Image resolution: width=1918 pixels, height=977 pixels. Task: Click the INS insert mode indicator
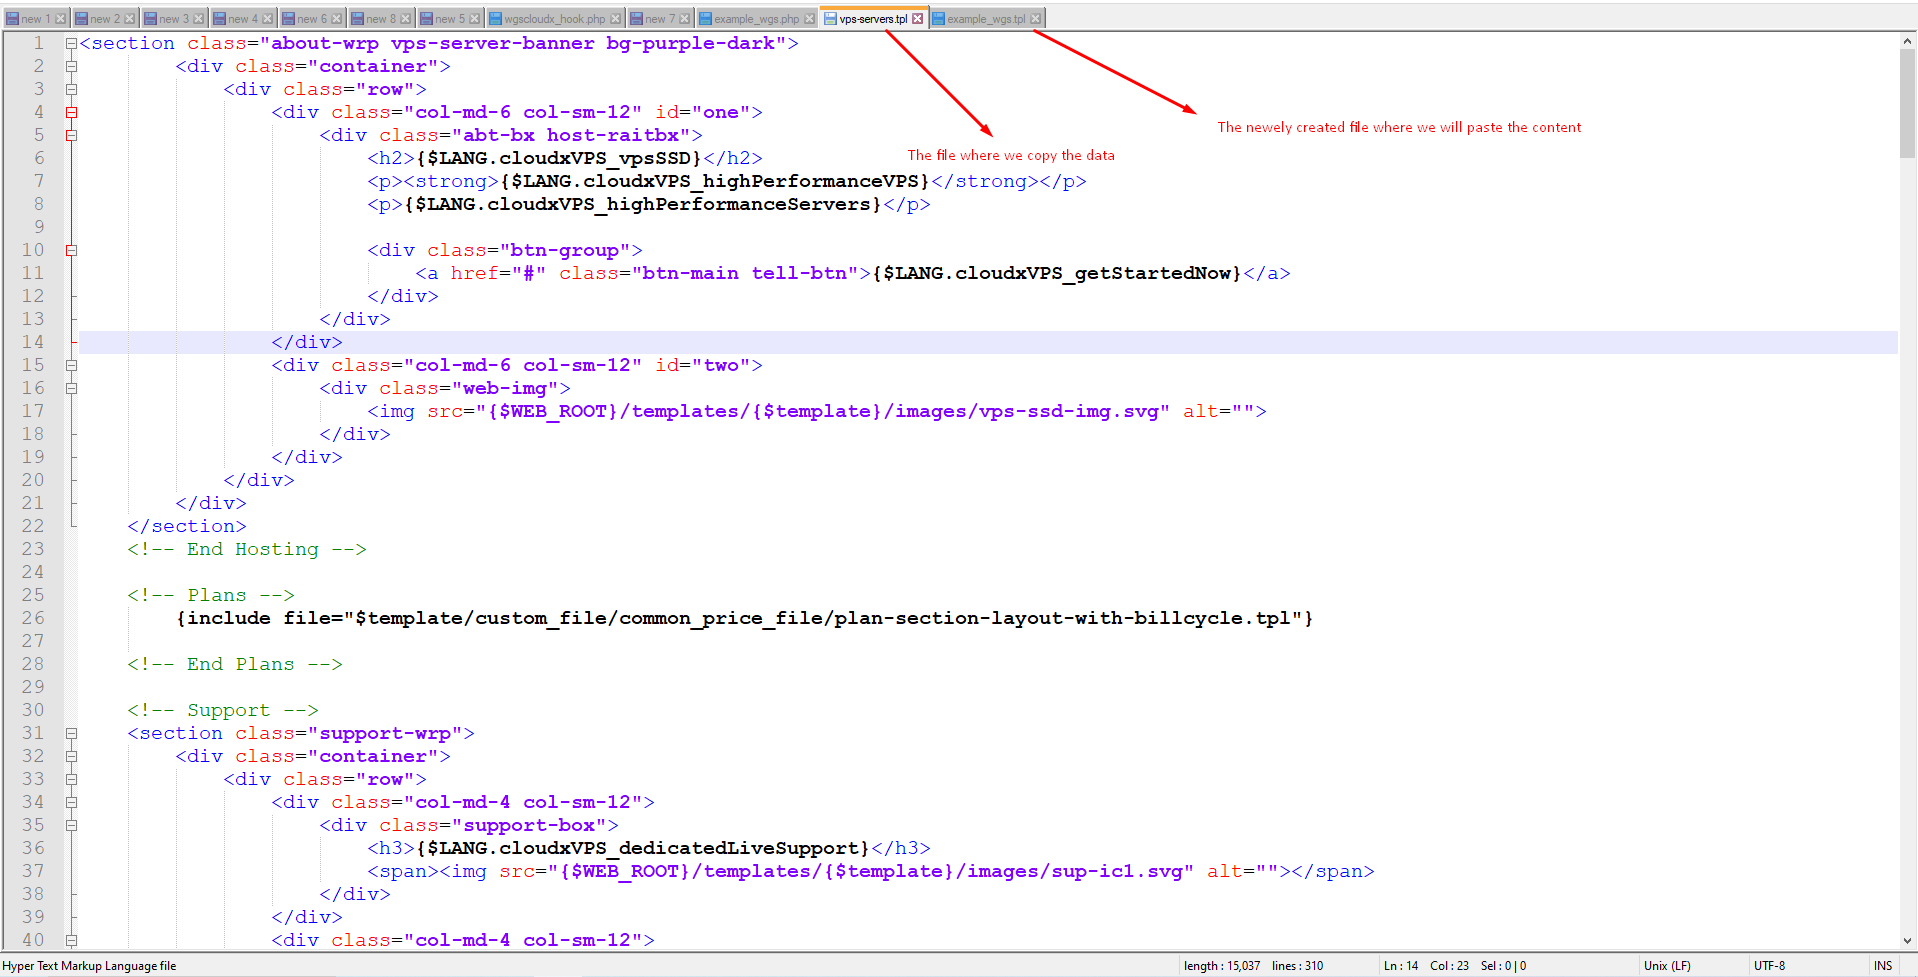[x=1883, y=966]
